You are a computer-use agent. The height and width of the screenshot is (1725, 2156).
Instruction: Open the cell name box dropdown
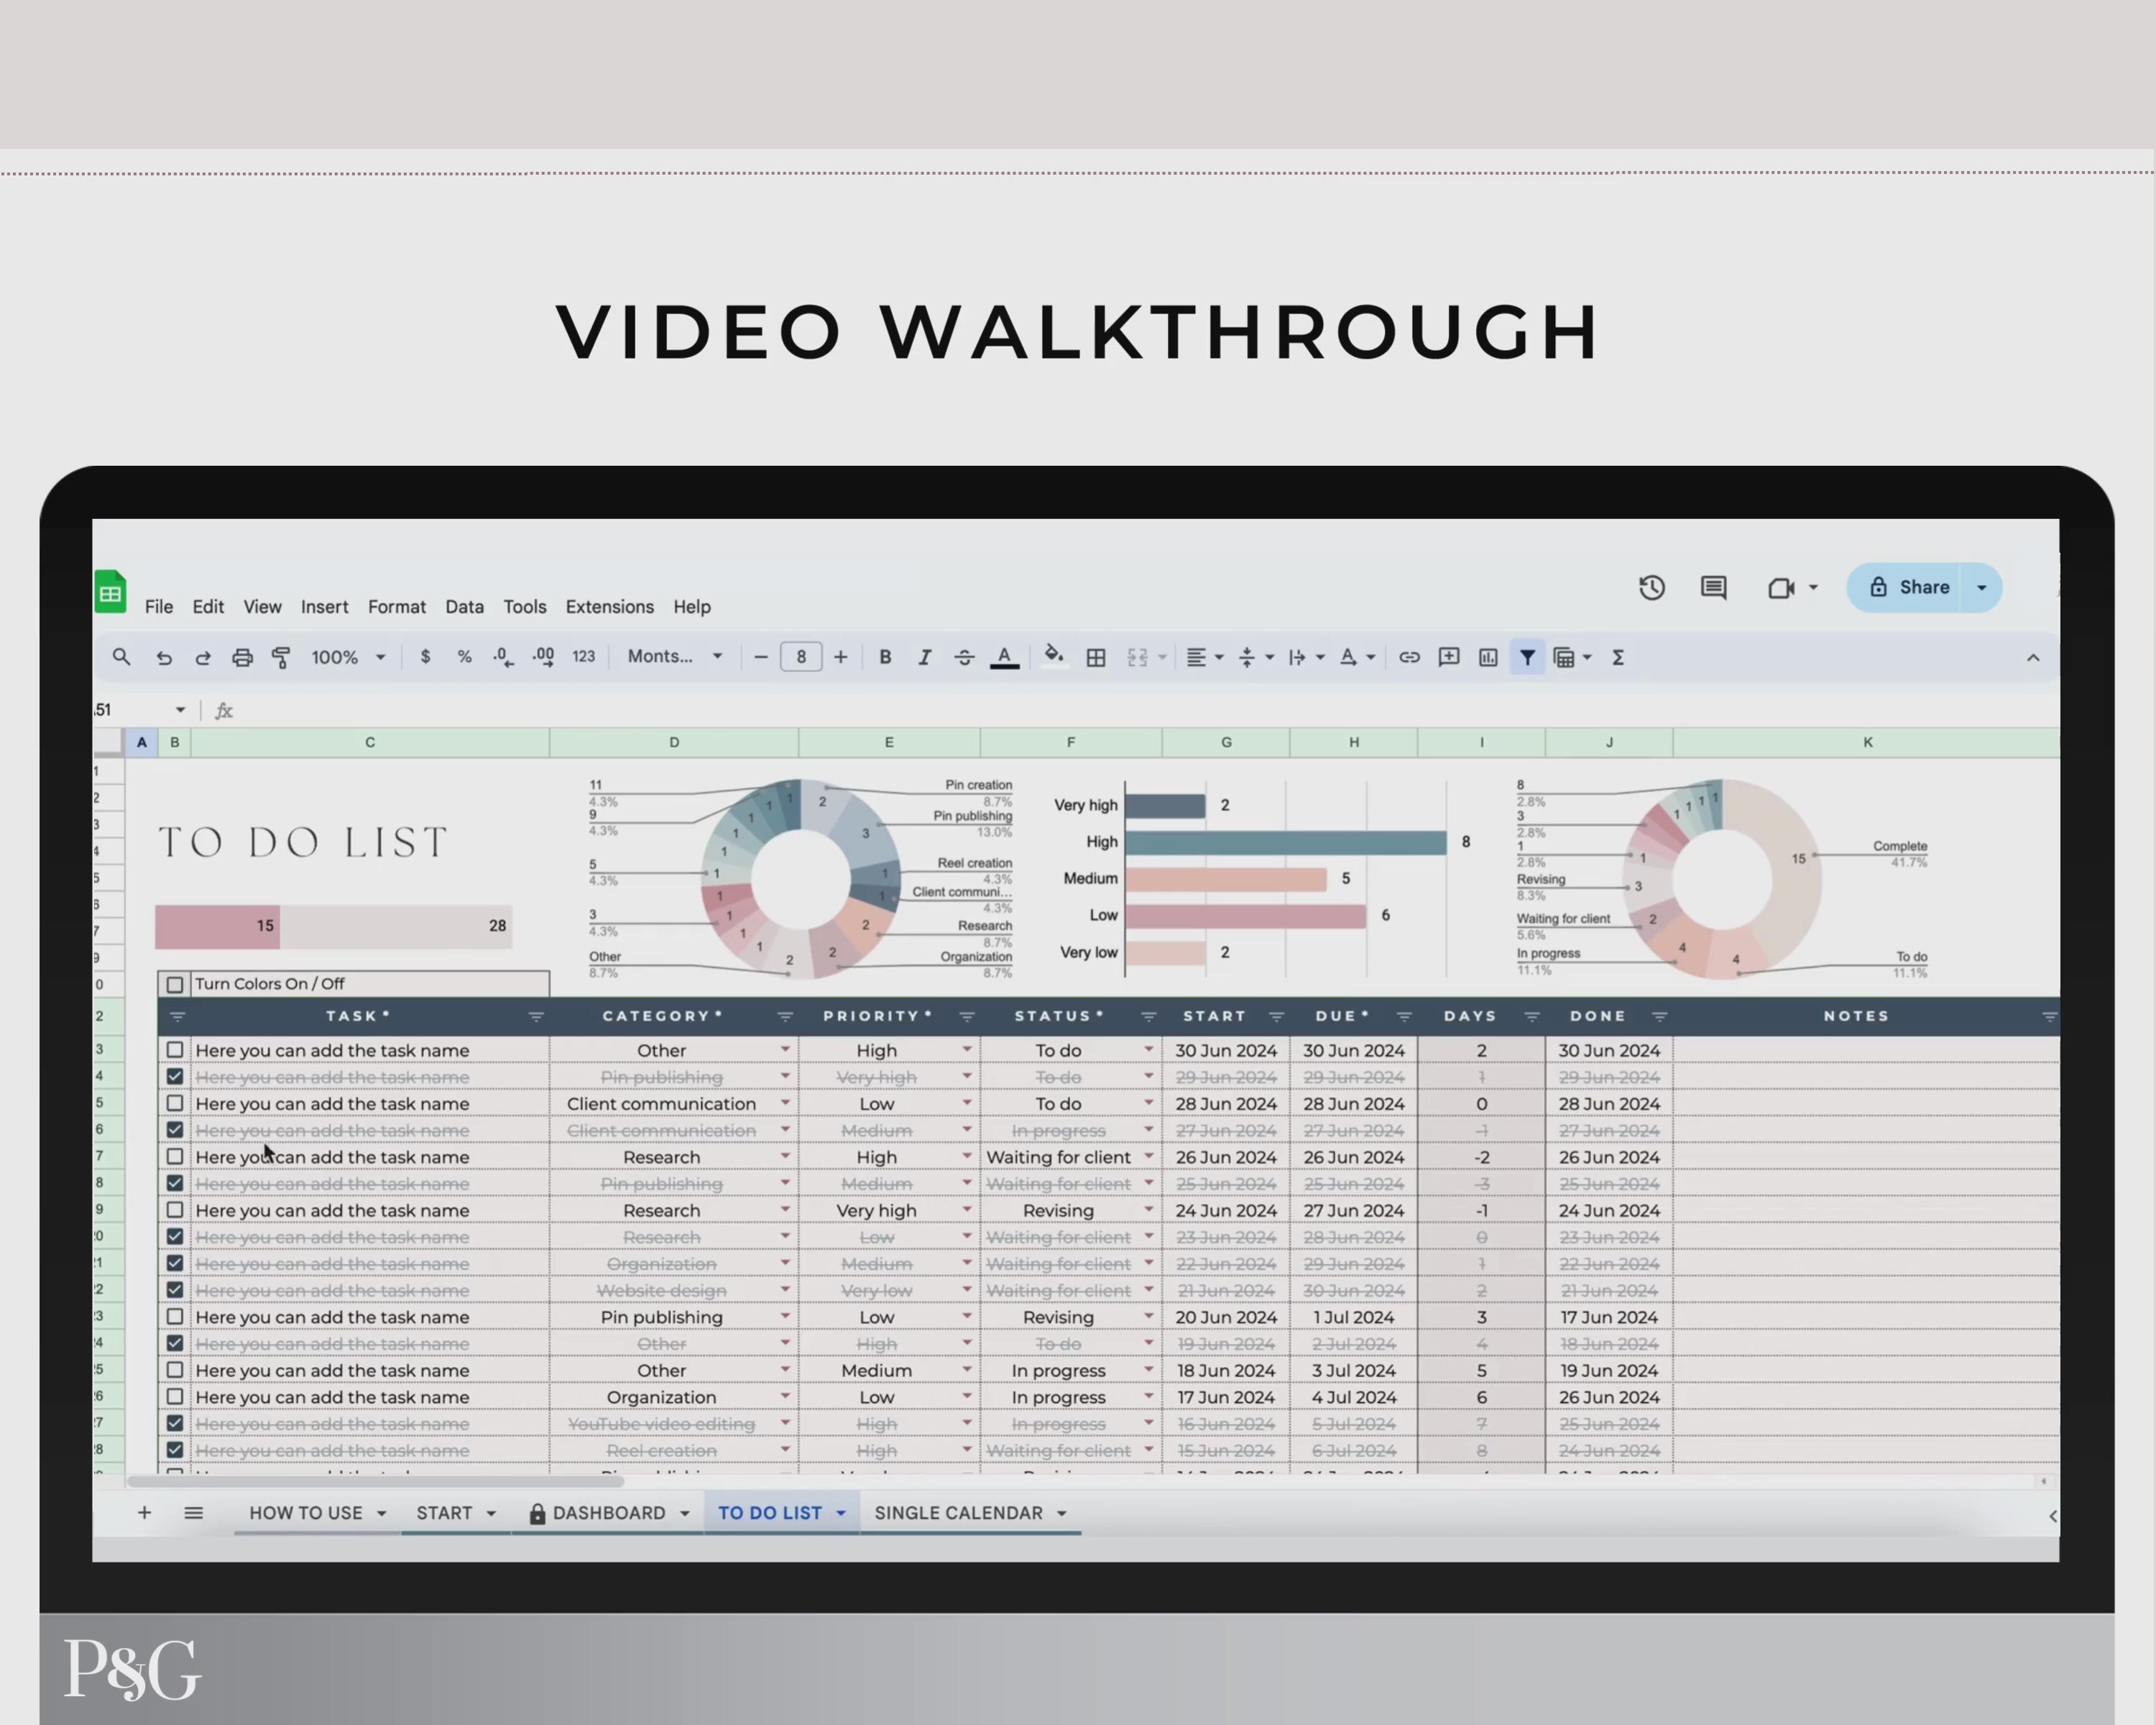180,710
